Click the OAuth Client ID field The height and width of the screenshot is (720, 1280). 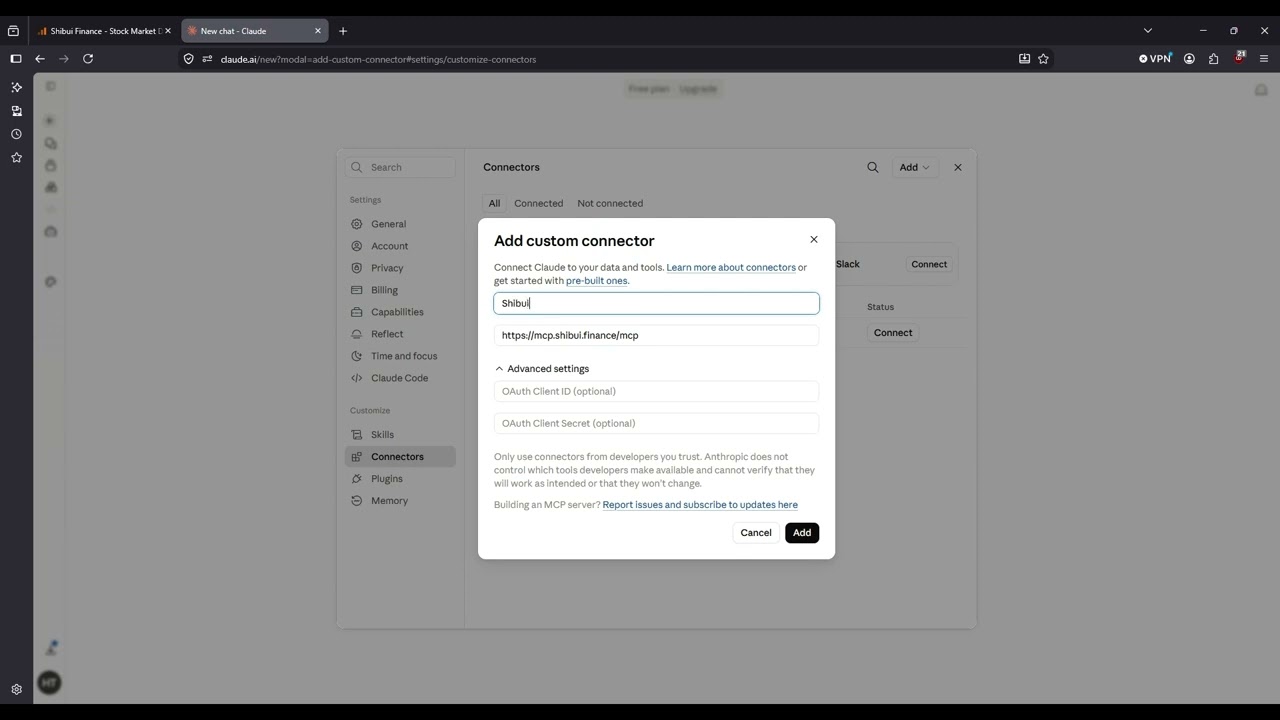656,391
